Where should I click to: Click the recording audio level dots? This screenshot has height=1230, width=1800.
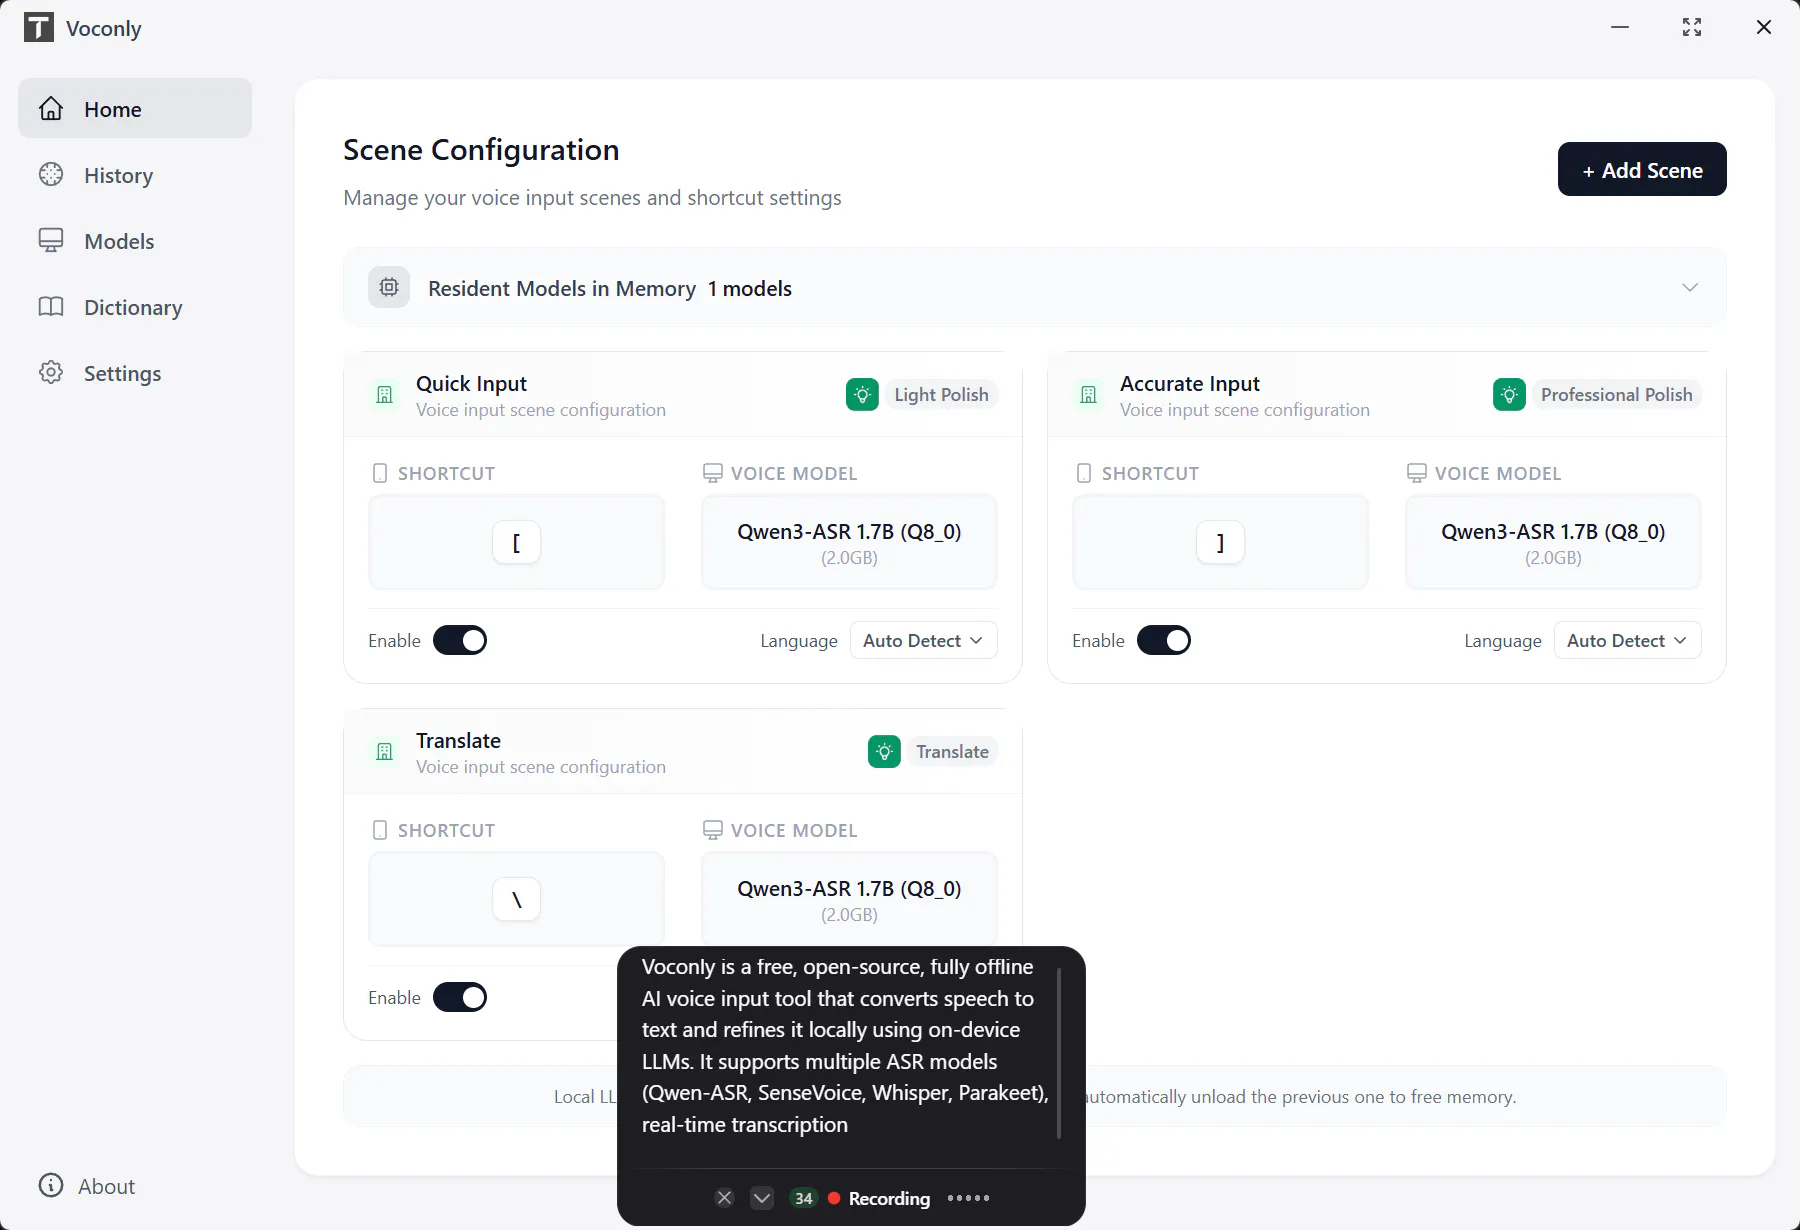[x=968, y=1198]
